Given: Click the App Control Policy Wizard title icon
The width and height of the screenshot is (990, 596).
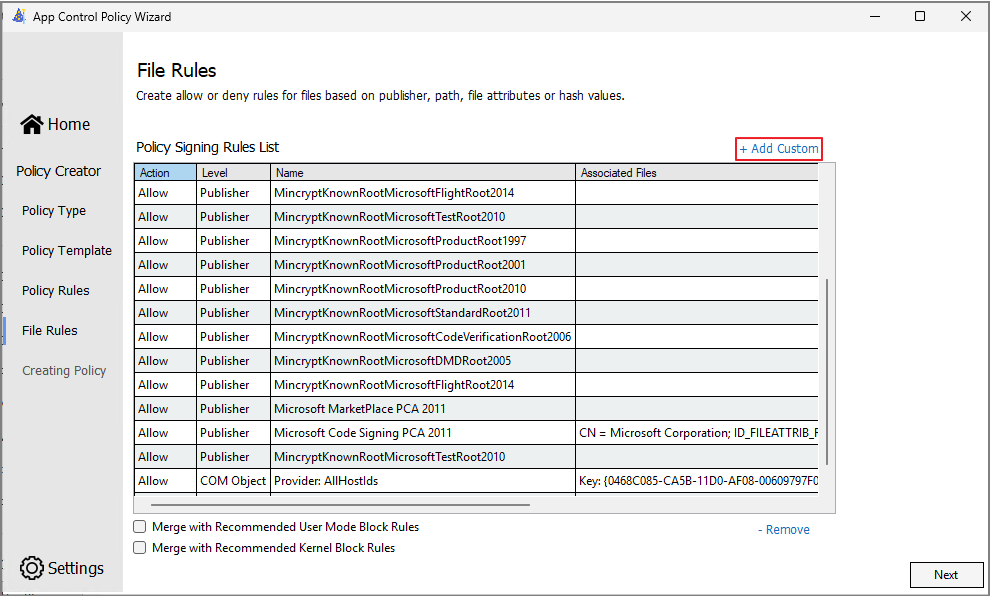Looking at the screenshot, I should [19, 16].
